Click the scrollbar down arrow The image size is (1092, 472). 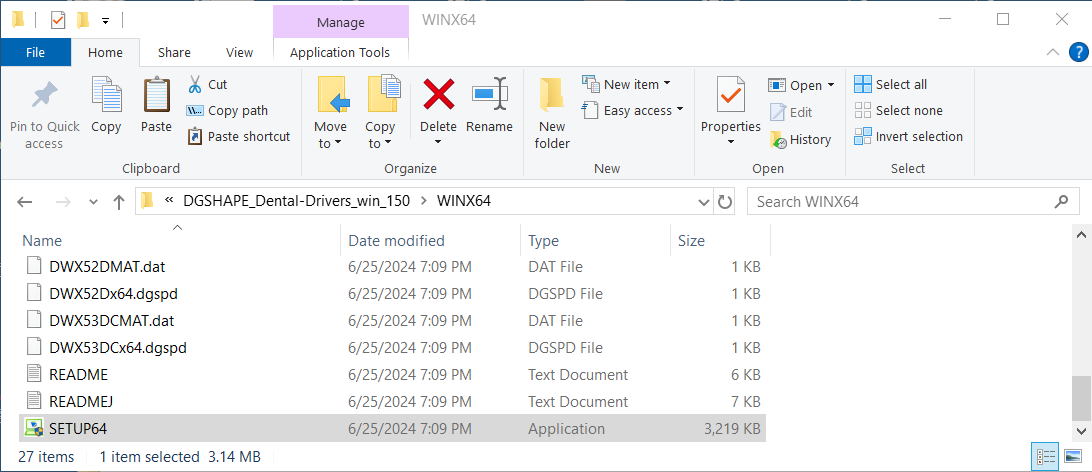(x=1082, y=432)
